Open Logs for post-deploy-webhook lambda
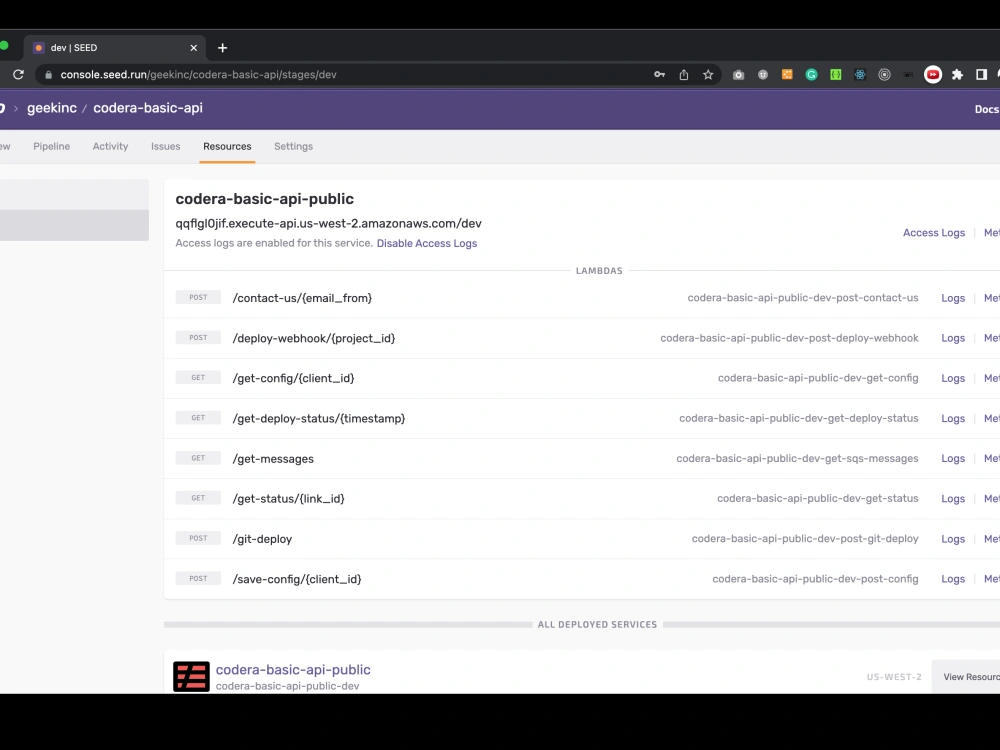Image resolution: width=1000 pixels, height=750 pixels. (x=953, y=338)
